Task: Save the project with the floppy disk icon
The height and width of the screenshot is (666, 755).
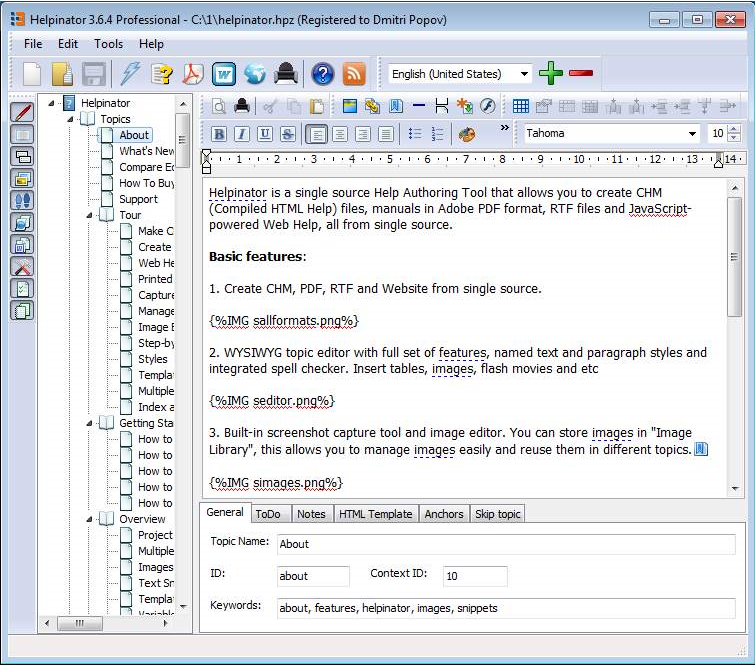Action: 93,74
